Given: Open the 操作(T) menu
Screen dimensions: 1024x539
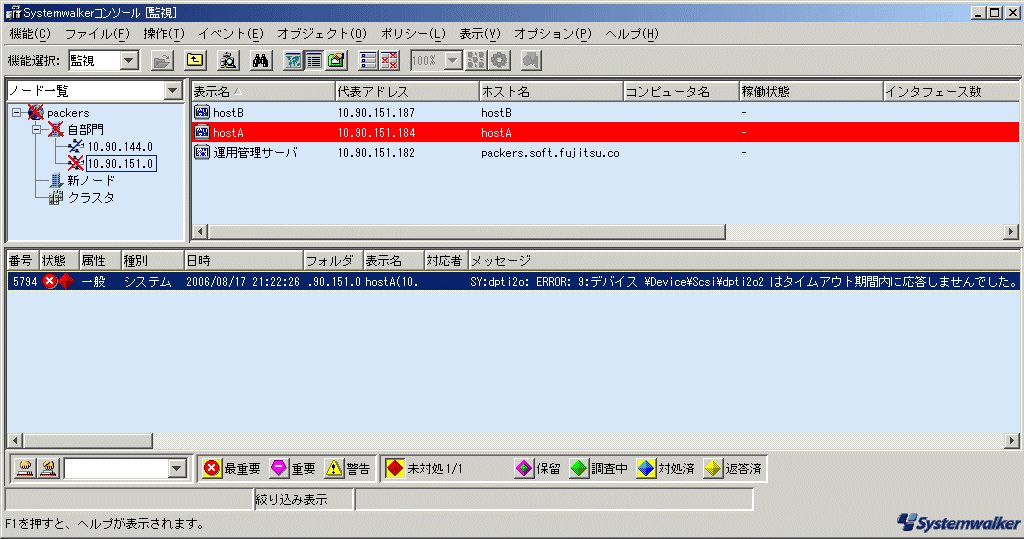Looking at the screenshot, I should pyautogui.click(x=164, y=34).
